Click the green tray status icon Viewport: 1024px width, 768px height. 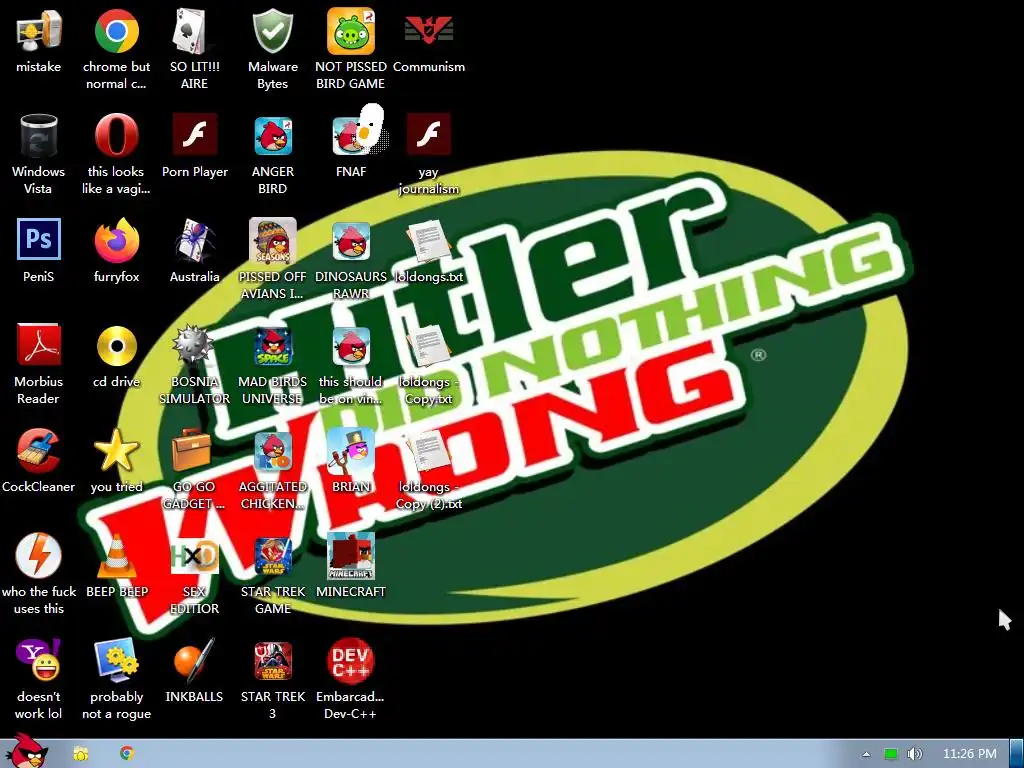pos(891,754)
